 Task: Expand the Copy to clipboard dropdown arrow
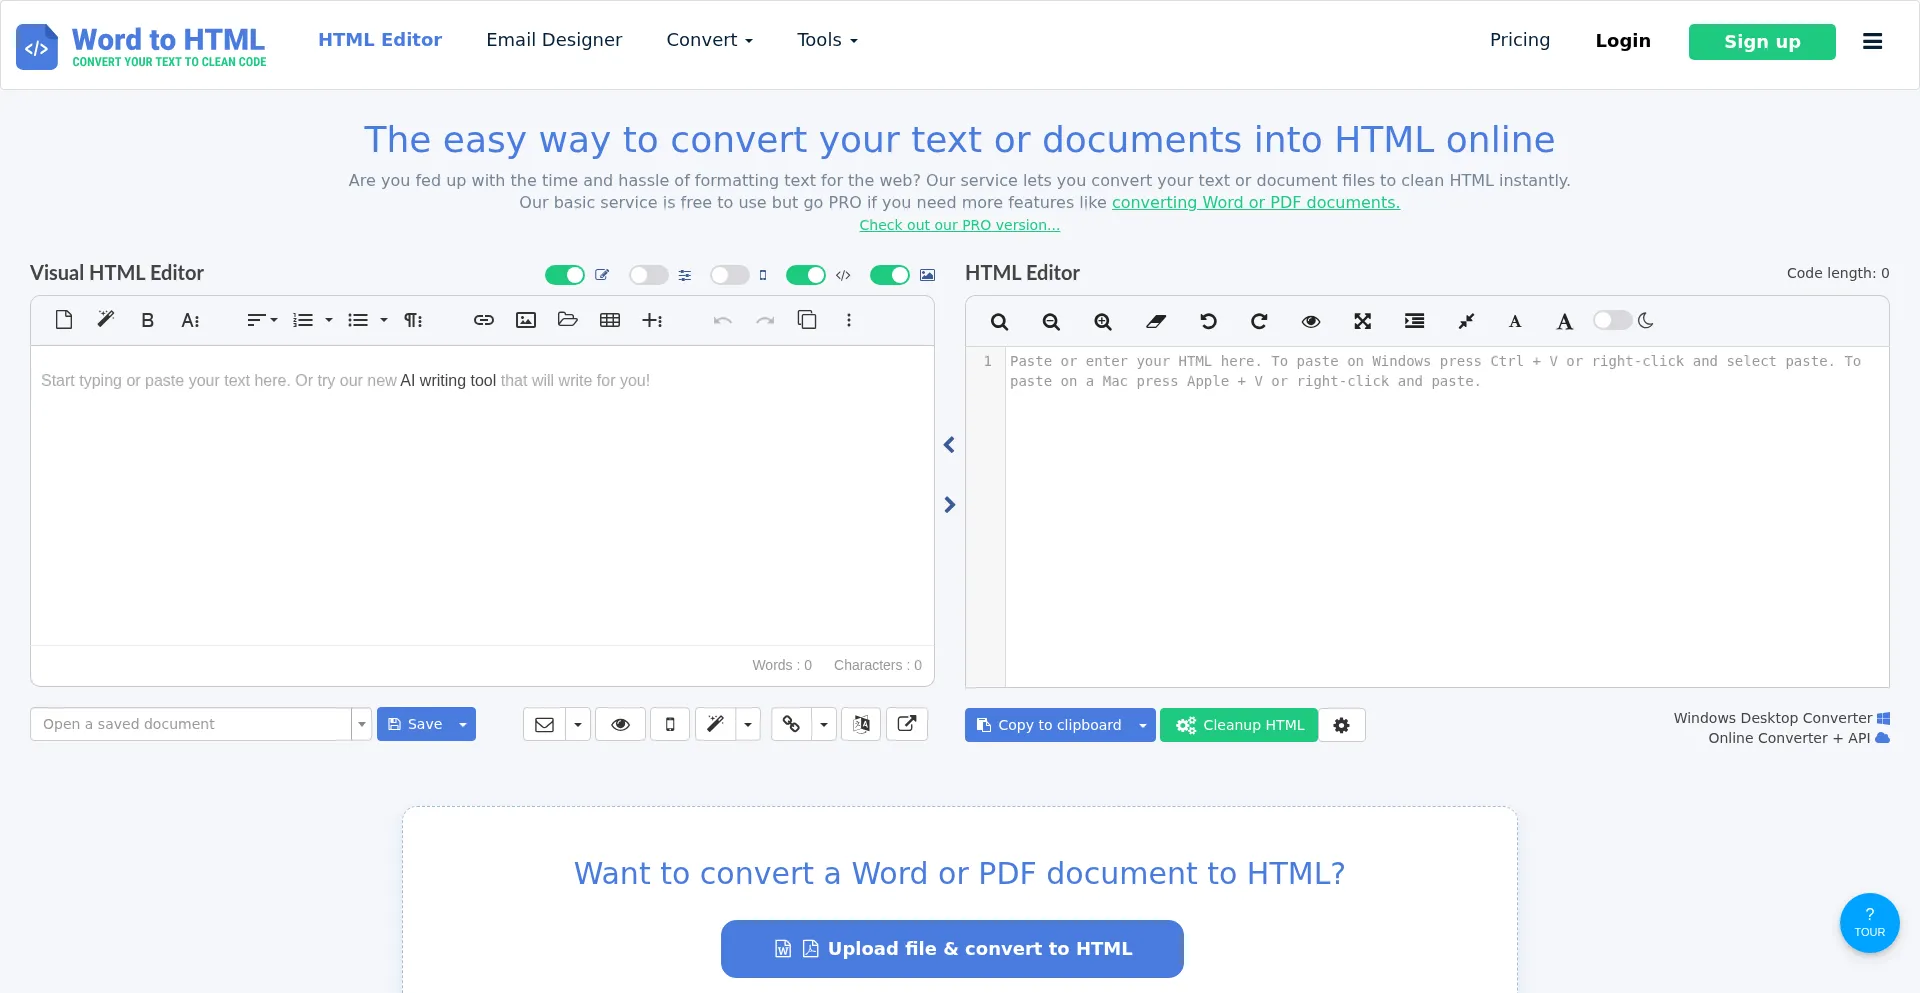(1143, 725)
